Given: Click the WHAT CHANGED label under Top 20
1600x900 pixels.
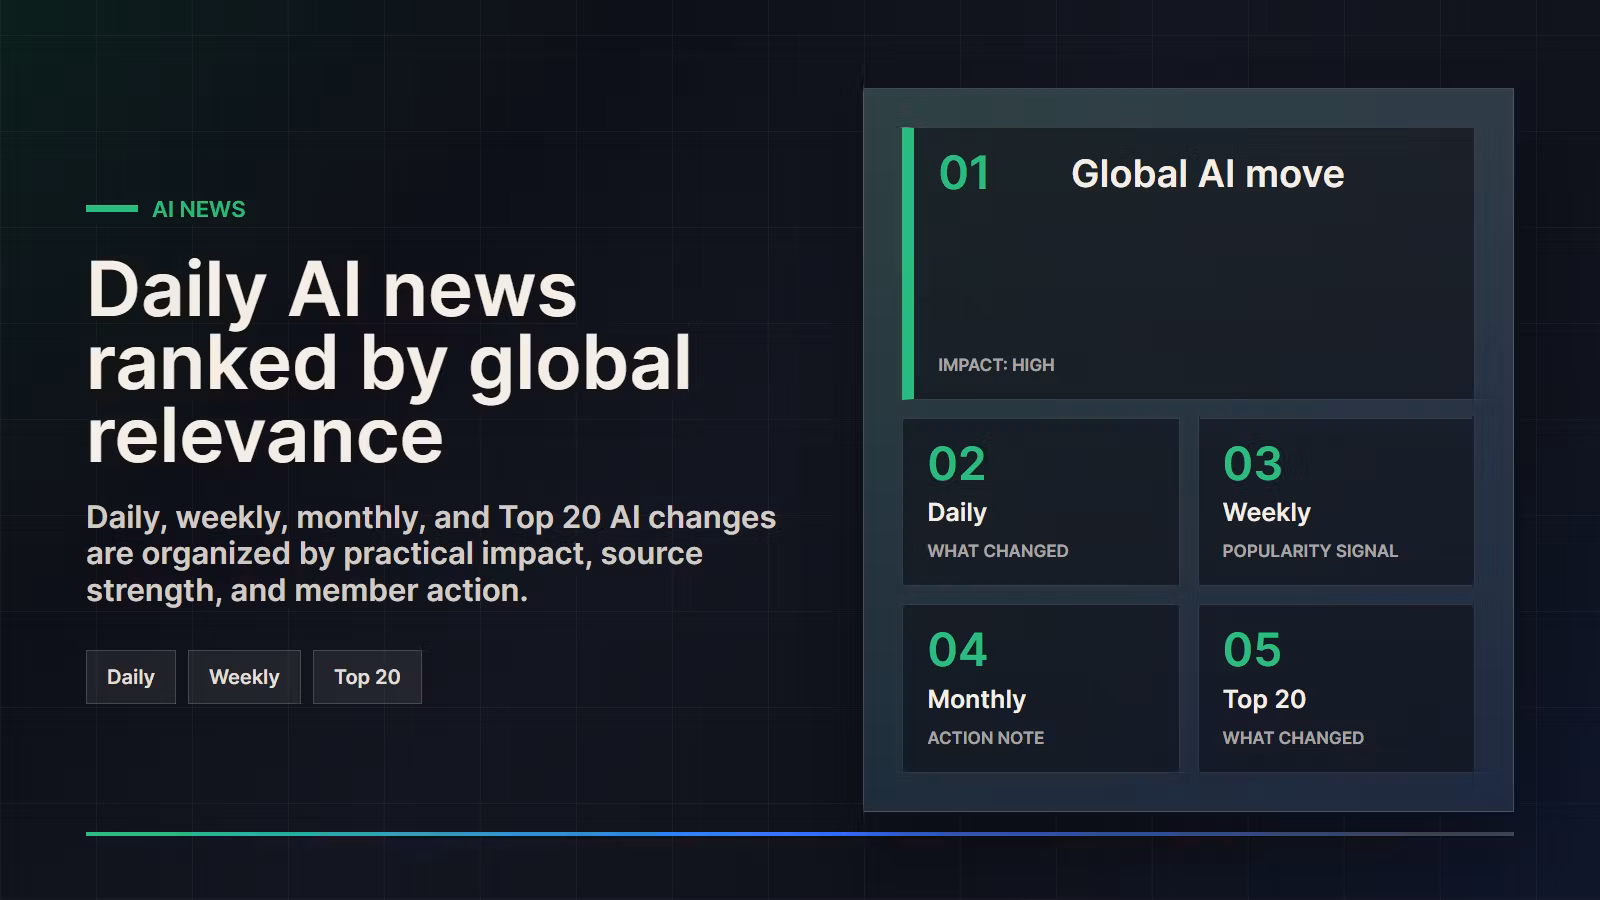Looking at the screenshot, I should (x=1293, y=738).
